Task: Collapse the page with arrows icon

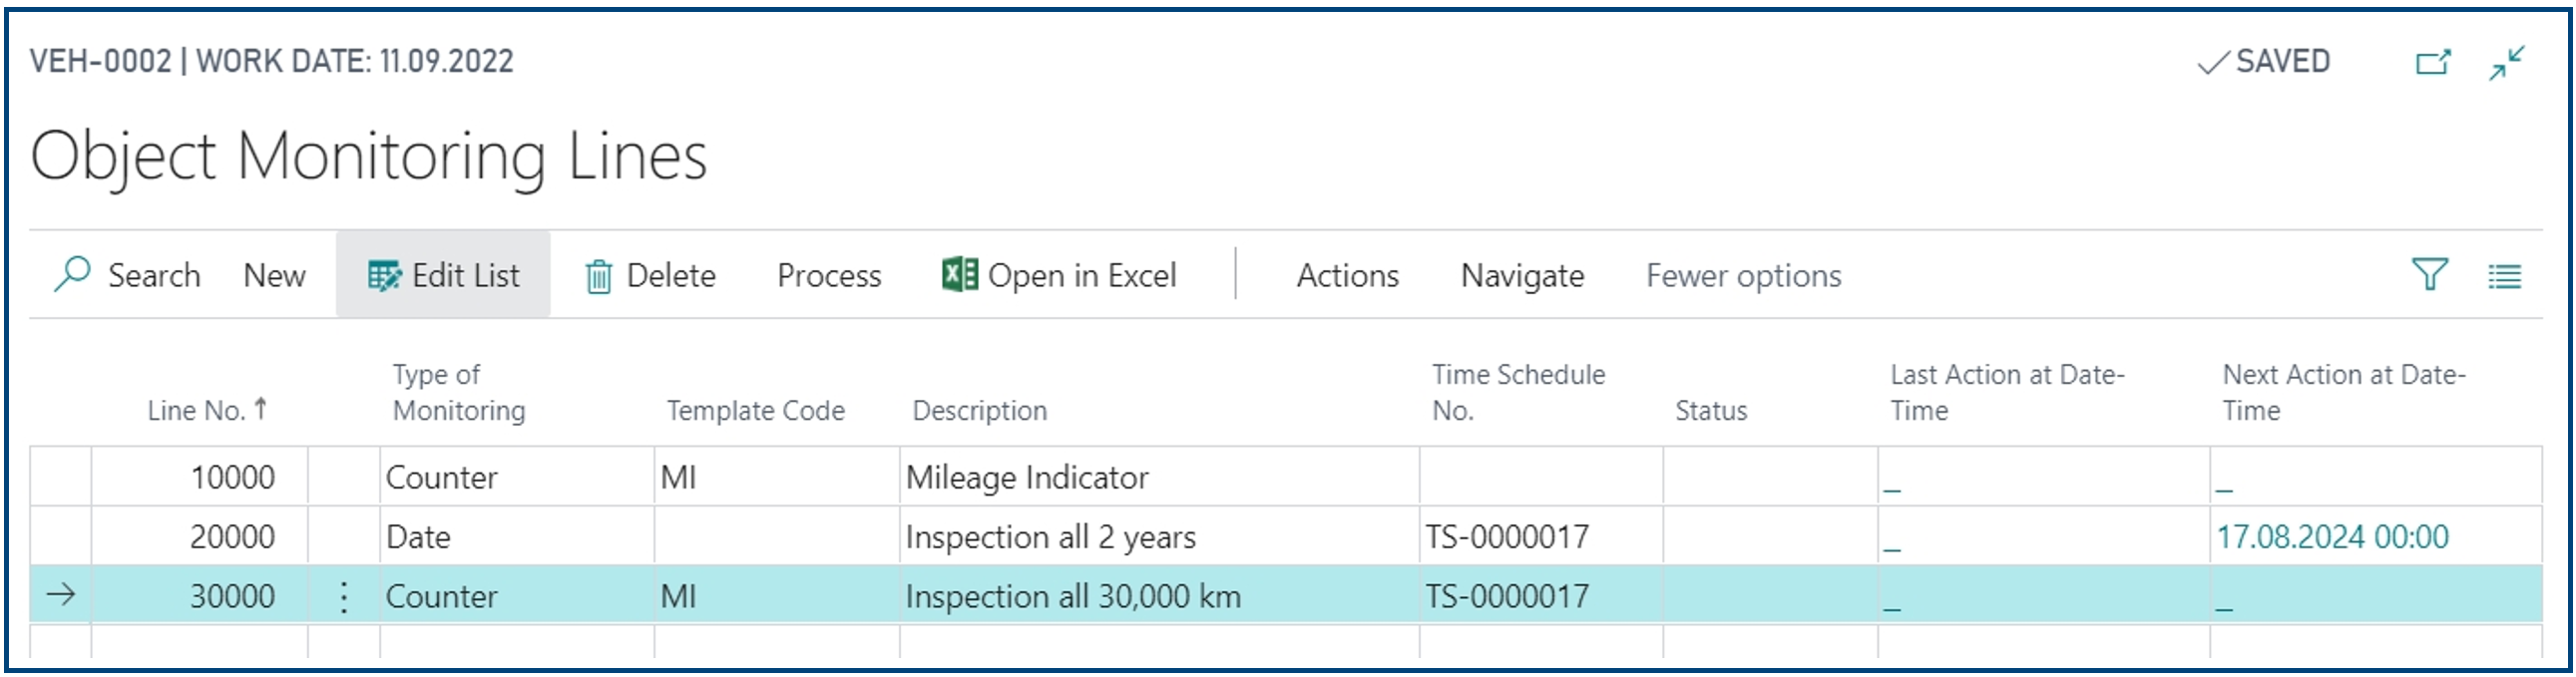Action: (x=2508, y=63)
